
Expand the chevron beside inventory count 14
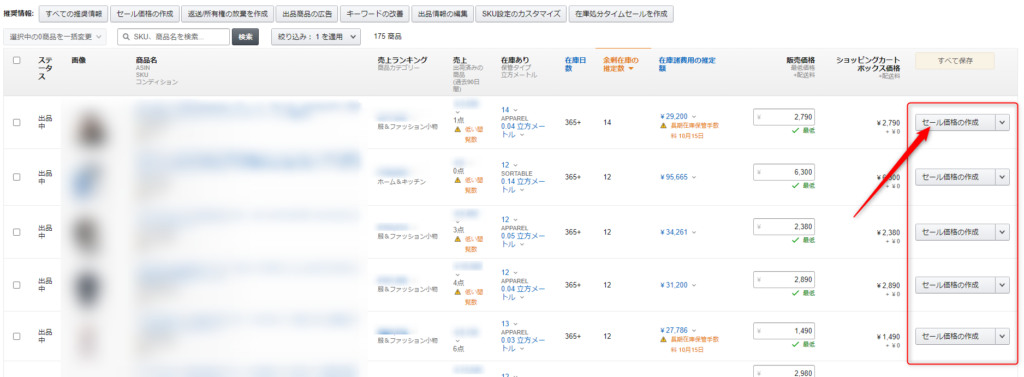pyautogui.click(x=515, y=110)
